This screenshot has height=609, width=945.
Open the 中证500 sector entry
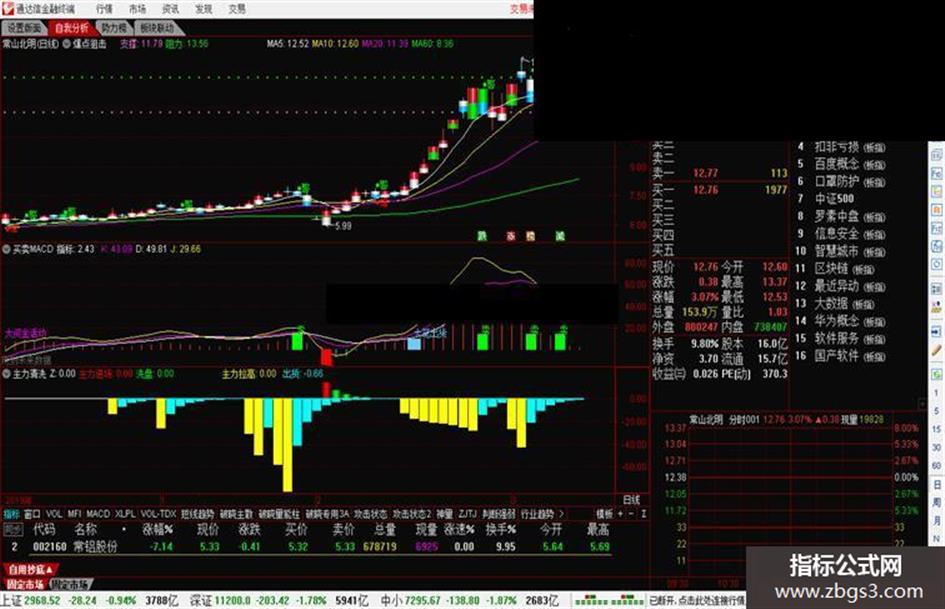pyautogui.click(x=834, y=198)
